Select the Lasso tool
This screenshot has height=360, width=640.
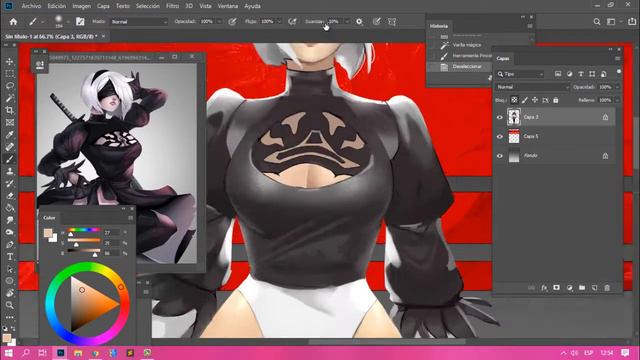tap(10, 86)
